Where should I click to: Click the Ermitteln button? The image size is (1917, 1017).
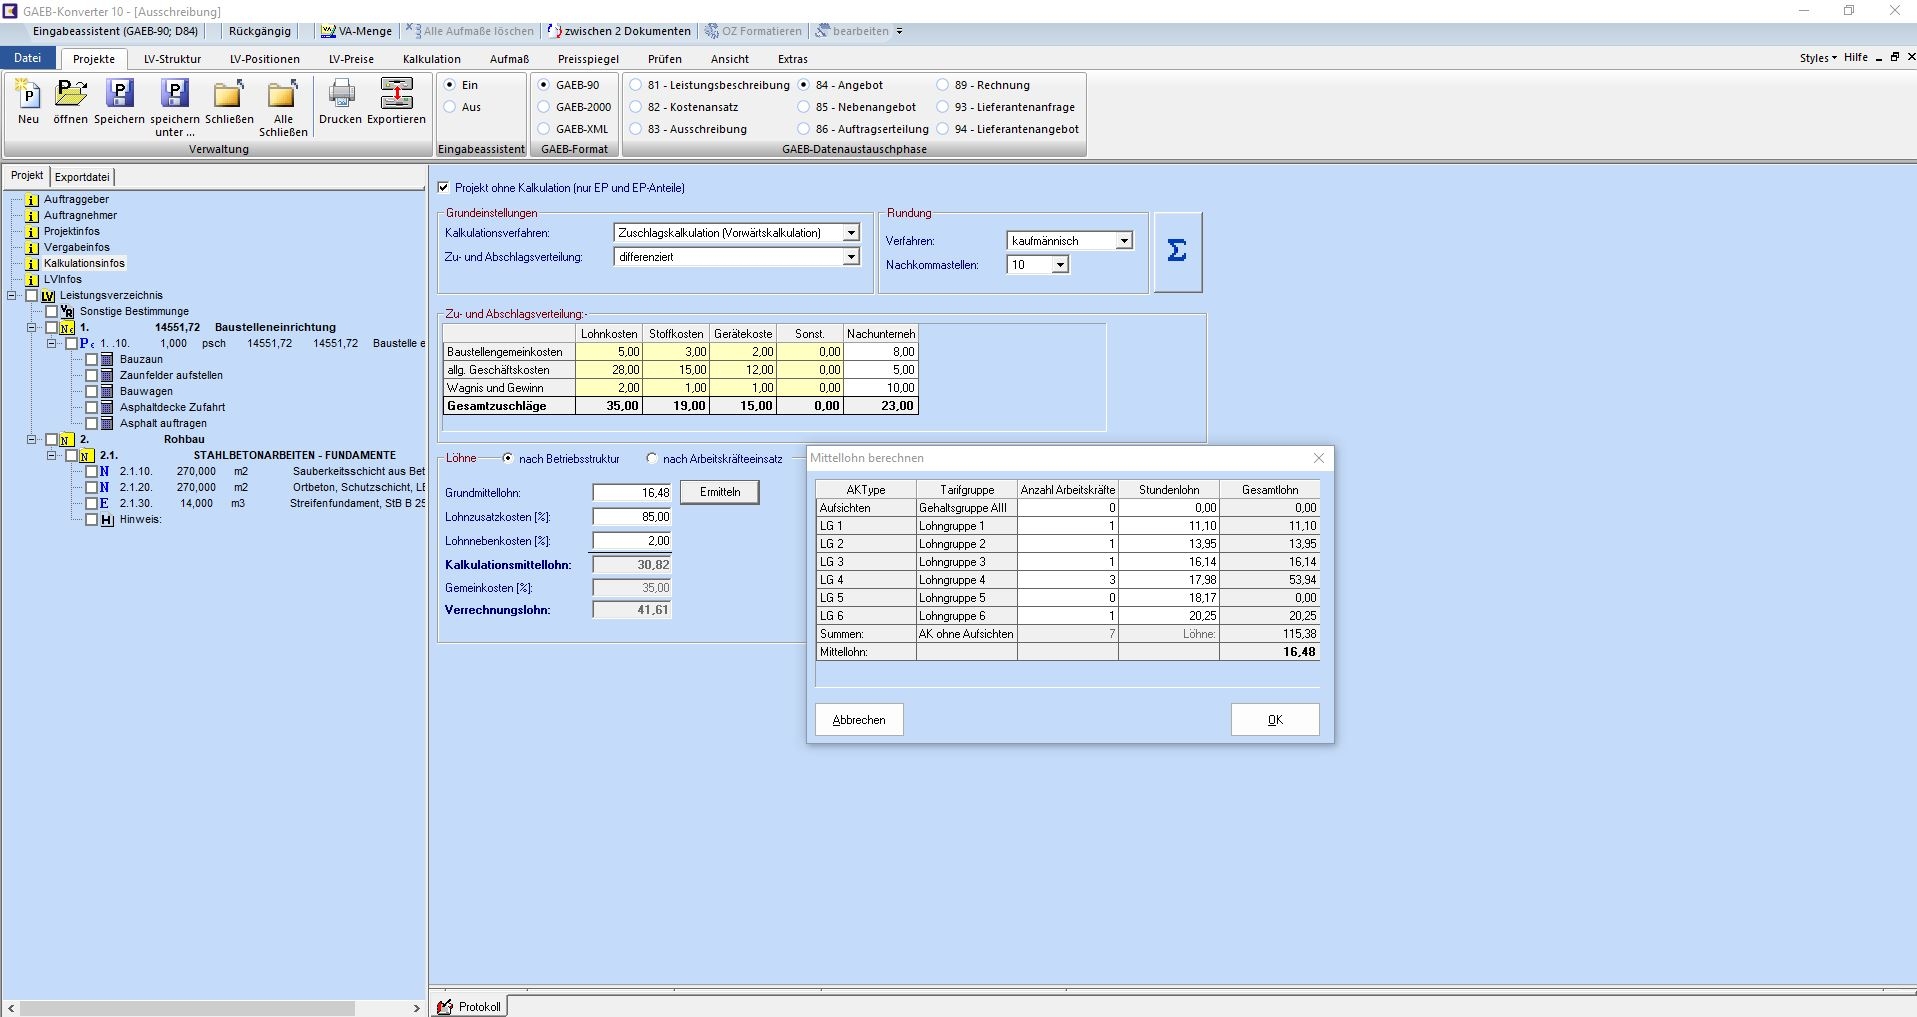719,492
